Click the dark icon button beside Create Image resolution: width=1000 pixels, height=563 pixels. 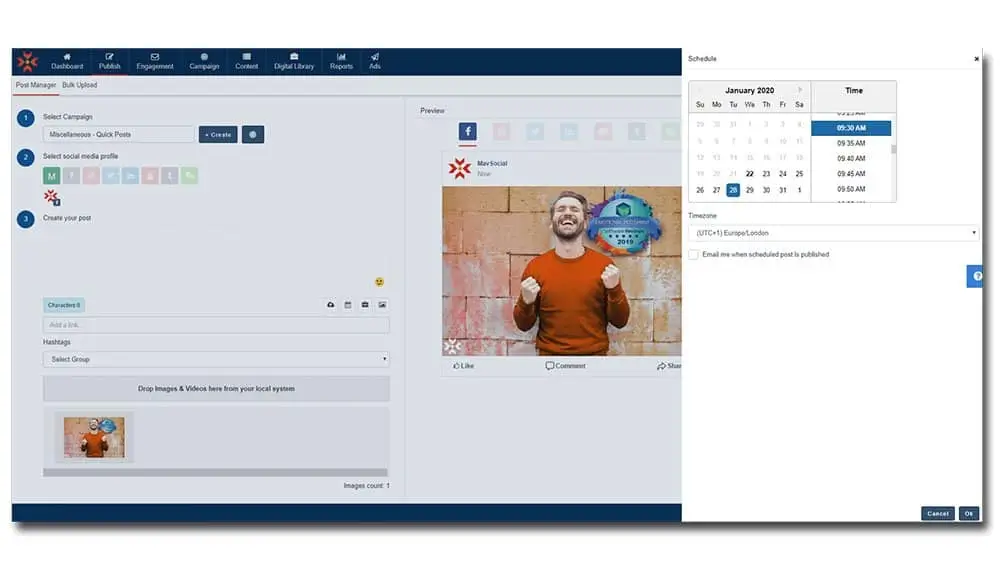pos(253,135)
